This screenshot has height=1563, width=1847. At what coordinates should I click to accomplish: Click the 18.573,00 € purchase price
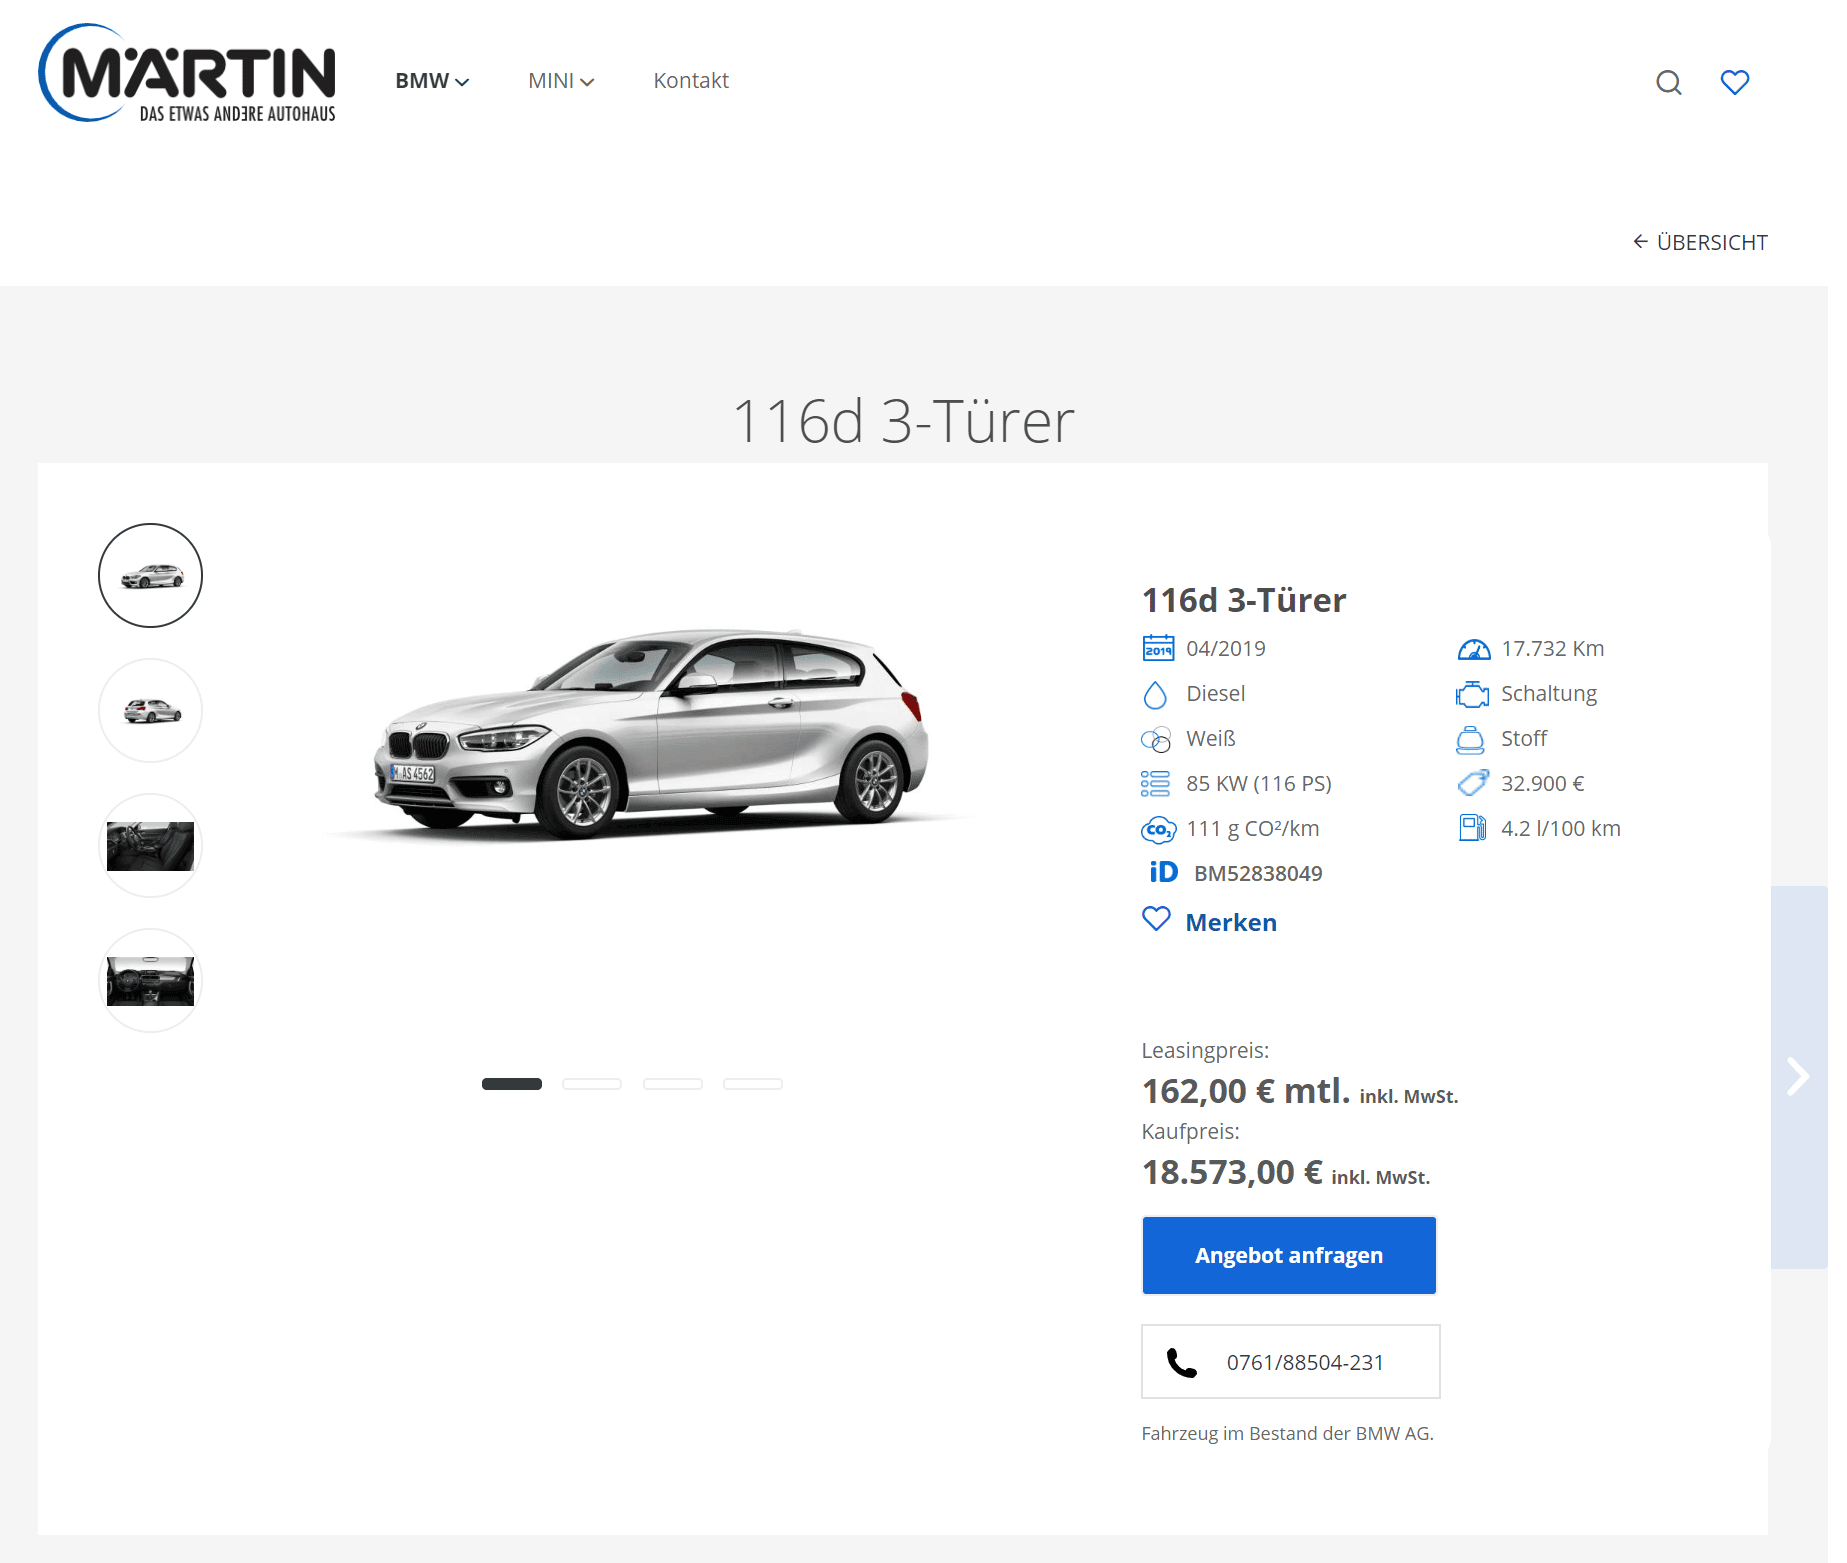[1232, 1172]
